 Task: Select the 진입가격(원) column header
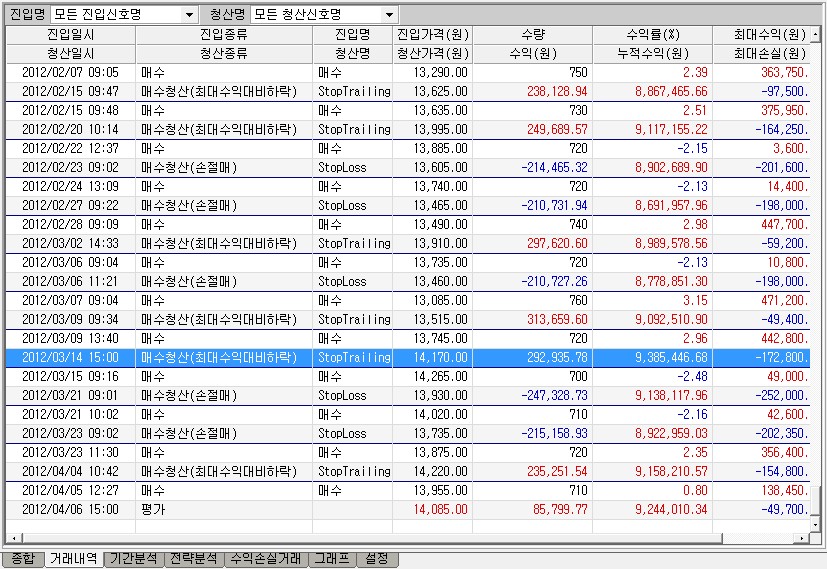coord(432,35)
